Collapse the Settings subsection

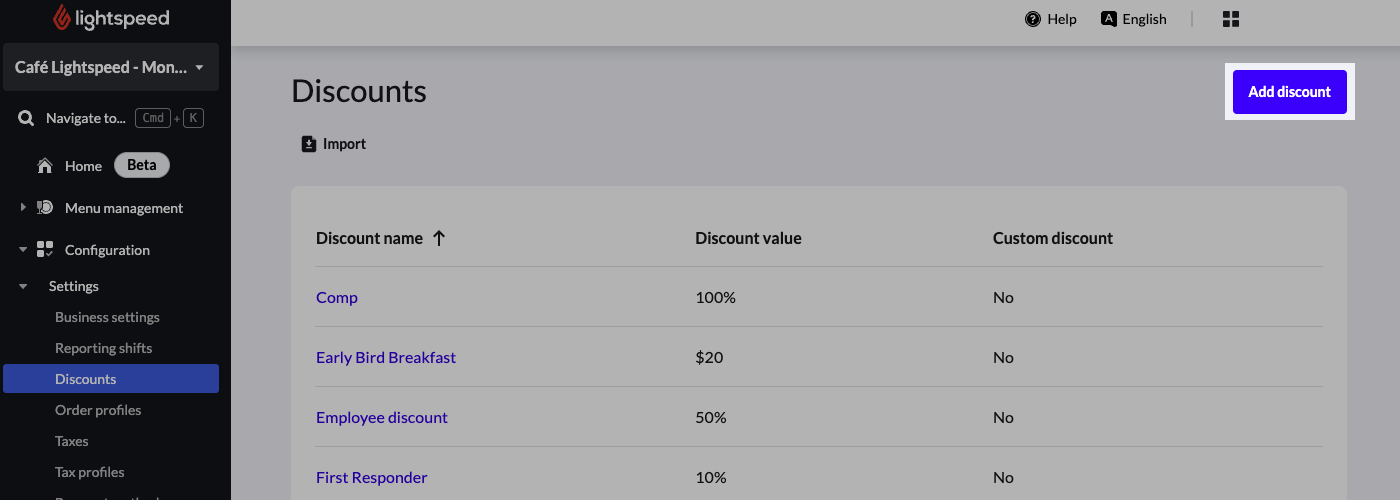pos(23,286)
